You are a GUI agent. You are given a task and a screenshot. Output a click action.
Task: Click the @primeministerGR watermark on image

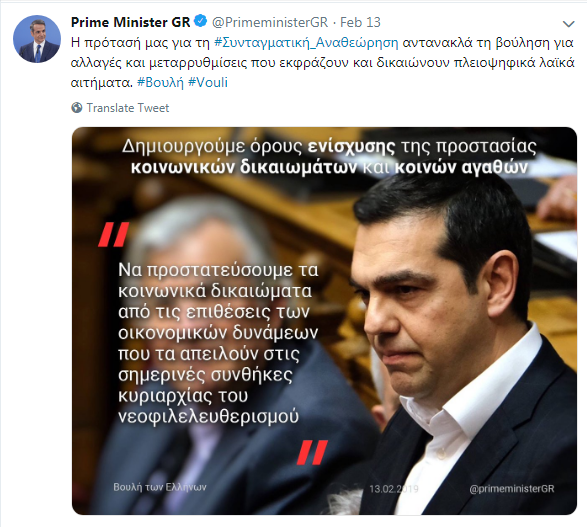512,489
